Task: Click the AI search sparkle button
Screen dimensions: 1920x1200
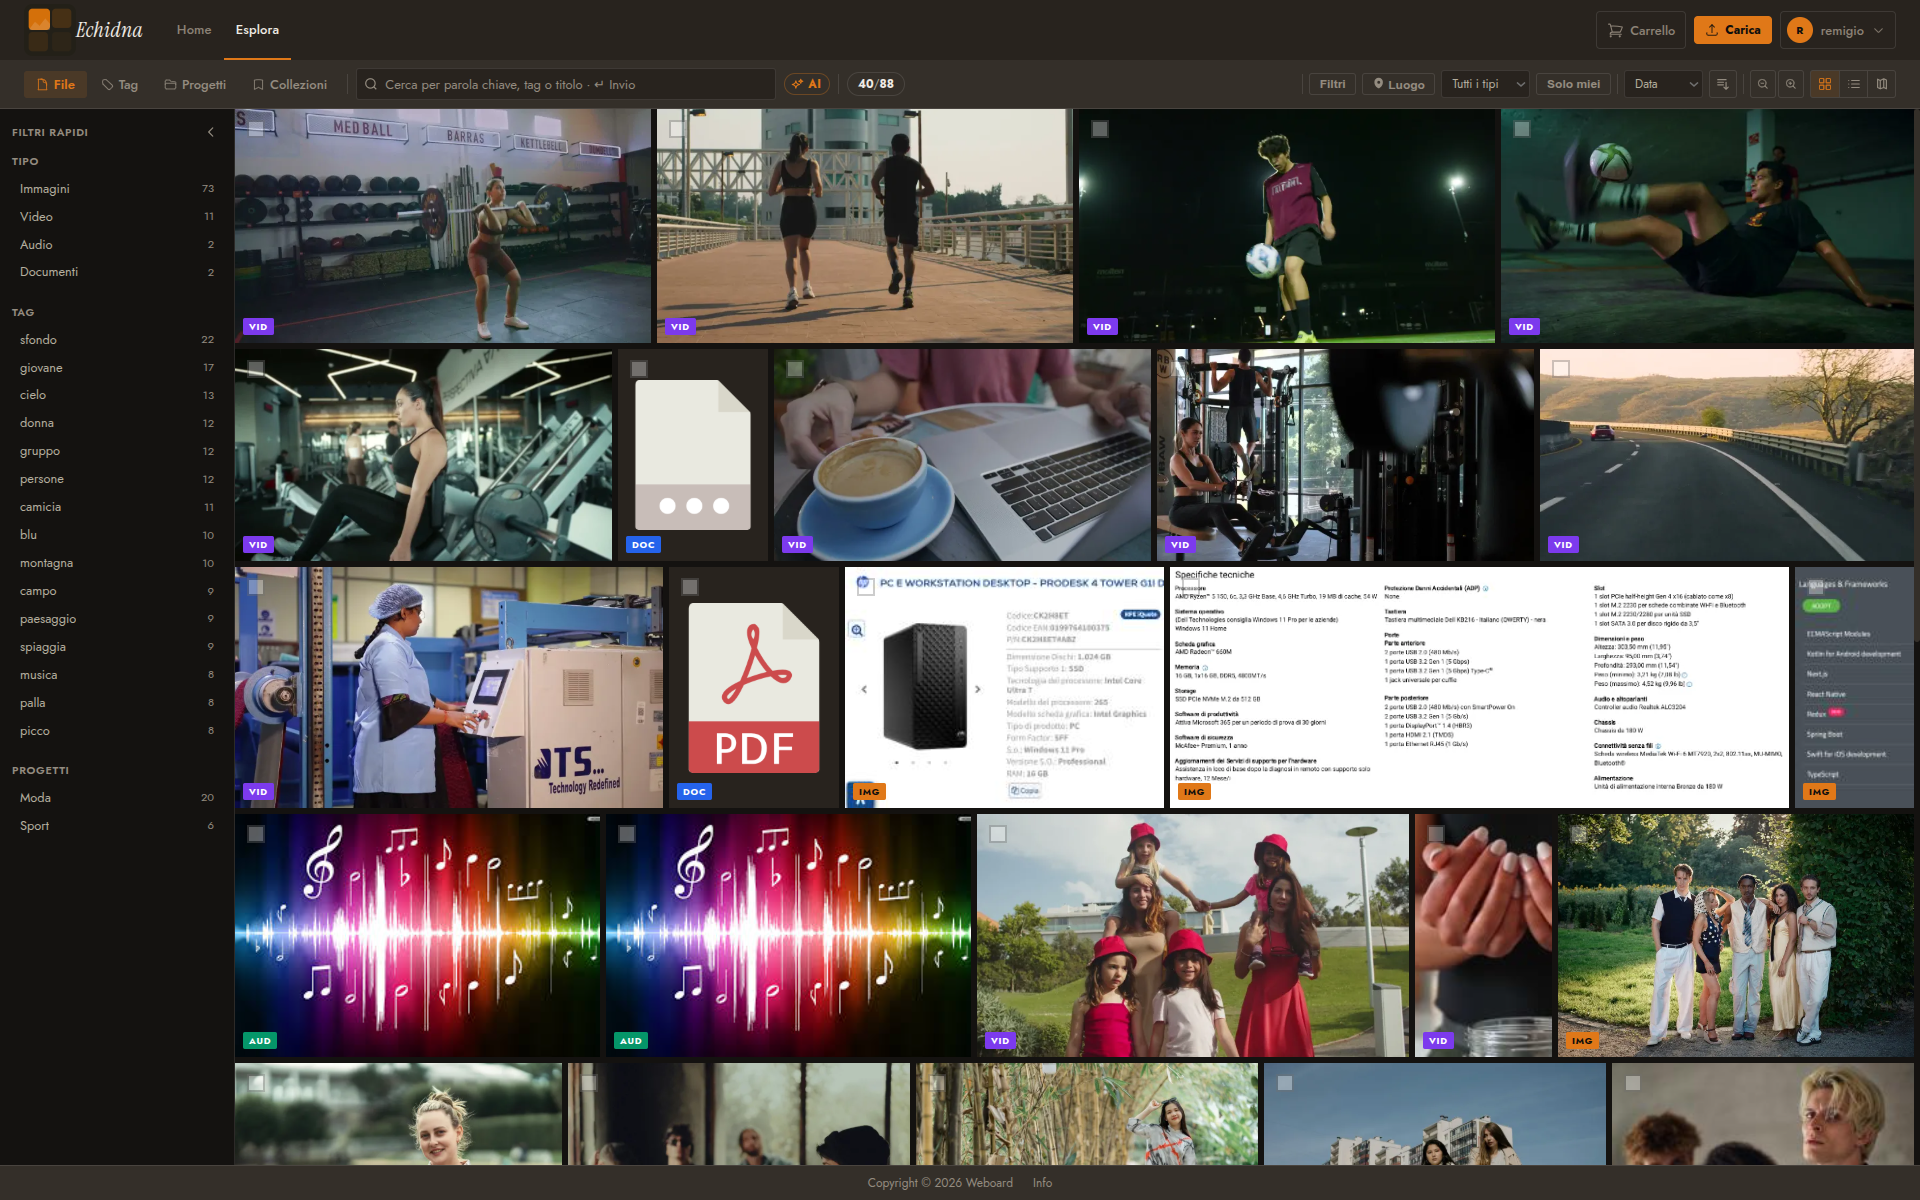Action: click(807, 84)
